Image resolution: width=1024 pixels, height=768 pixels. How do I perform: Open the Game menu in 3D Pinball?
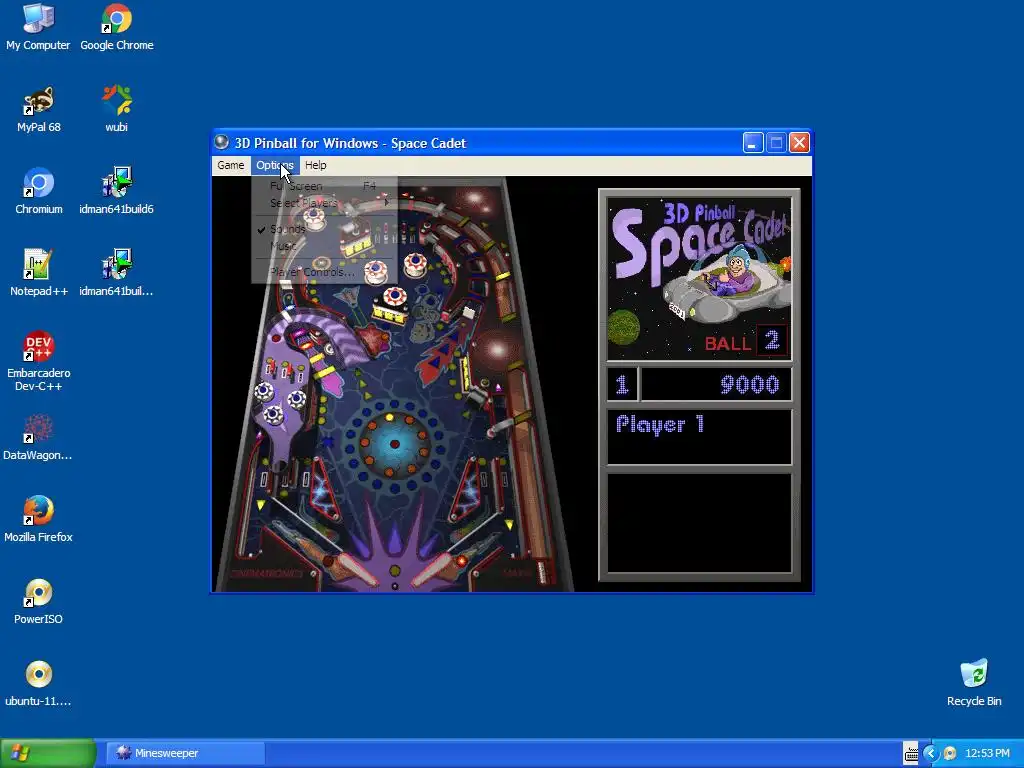(x=231, y=165)
